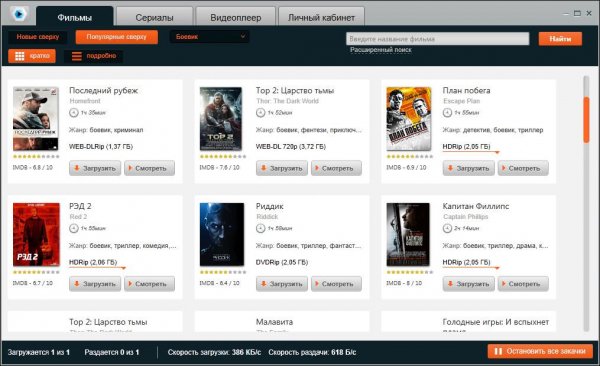The height and width of the screenshot is (366, 600).
Task: Click Загружается 1 из 1 status
Action: pos(39,352)
